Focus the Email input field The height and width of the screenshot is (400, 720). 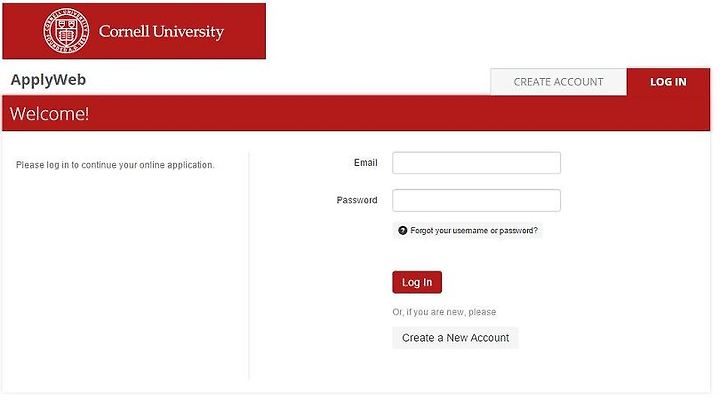[476, 163]
